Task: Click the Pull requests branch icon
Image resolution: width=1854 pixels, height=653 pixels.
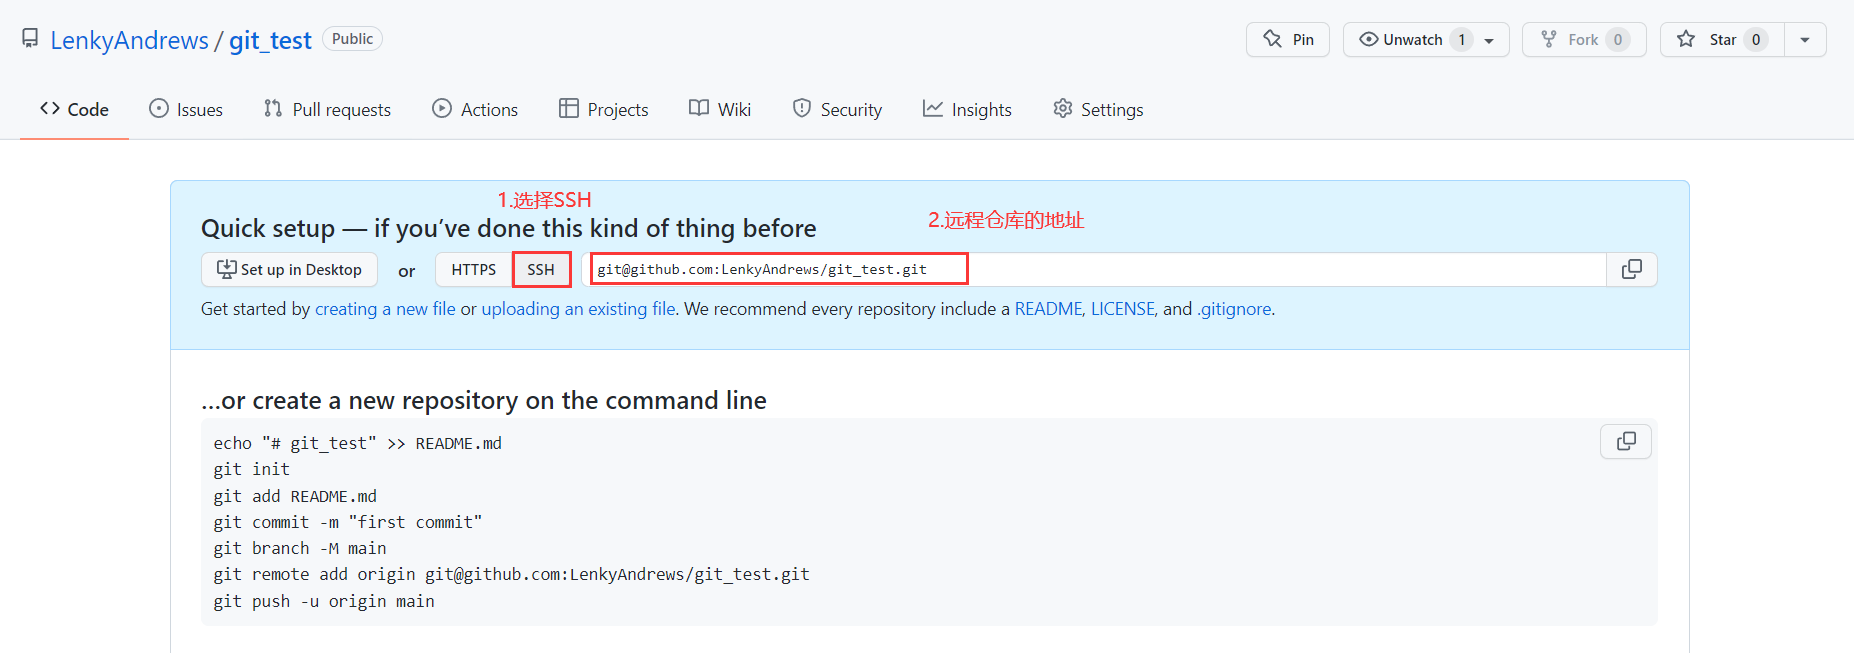Action: 273,108
